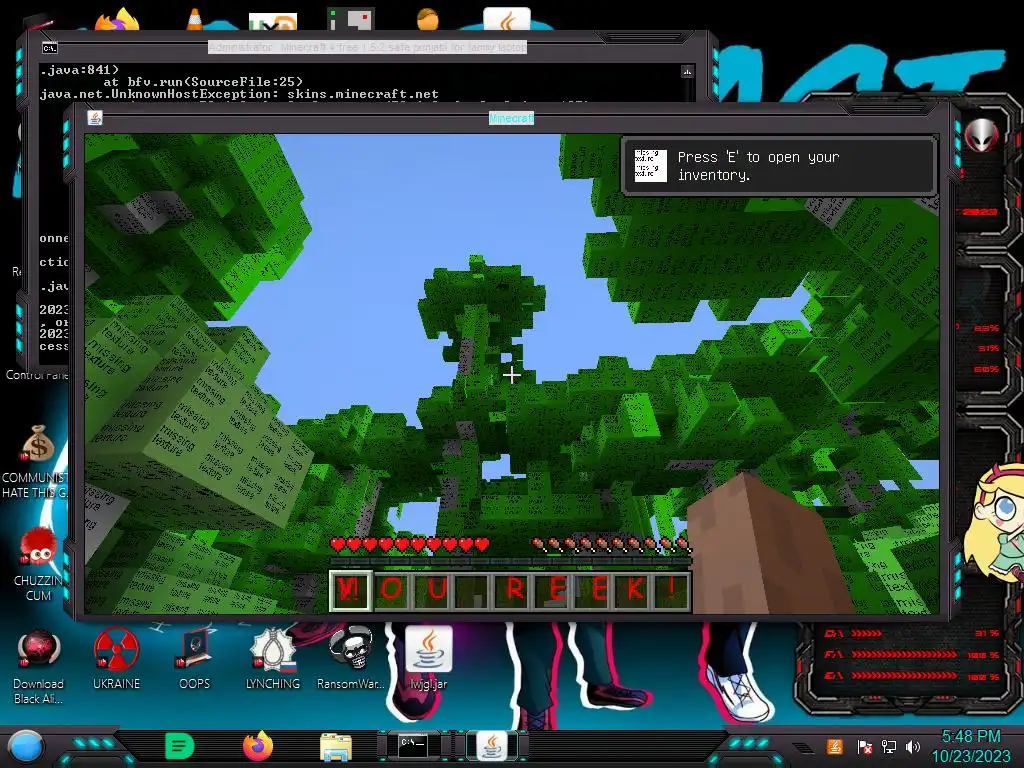Click the Start orb on taskbar
1024x768 pixels.
coord(25,746)
